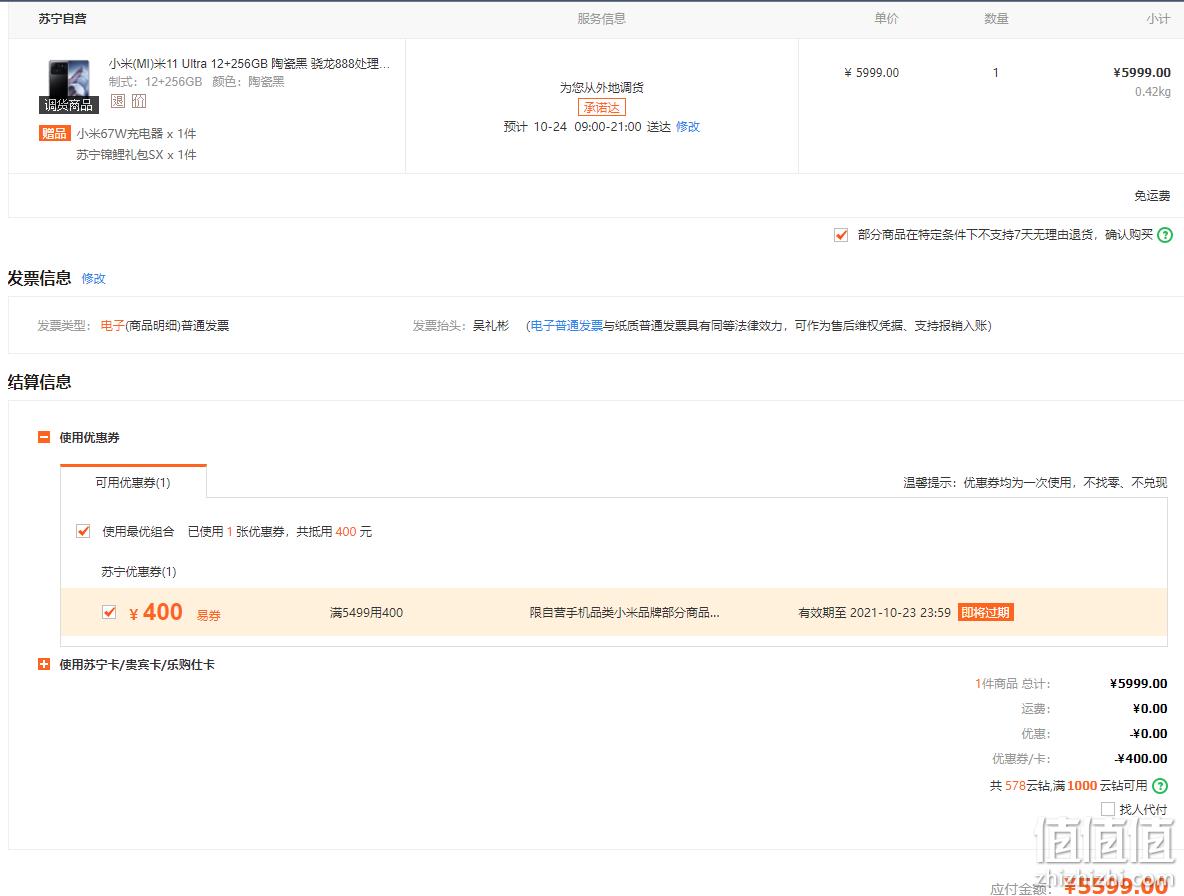
Task: Click the ¥400 coupon amount
Action: click(x=156, y=611)
